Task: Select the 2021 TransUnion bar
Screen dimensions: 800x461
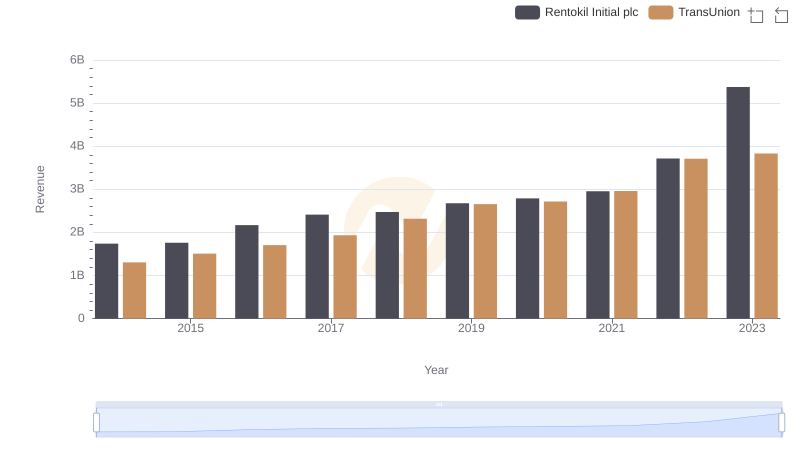Action: [626, 255]
